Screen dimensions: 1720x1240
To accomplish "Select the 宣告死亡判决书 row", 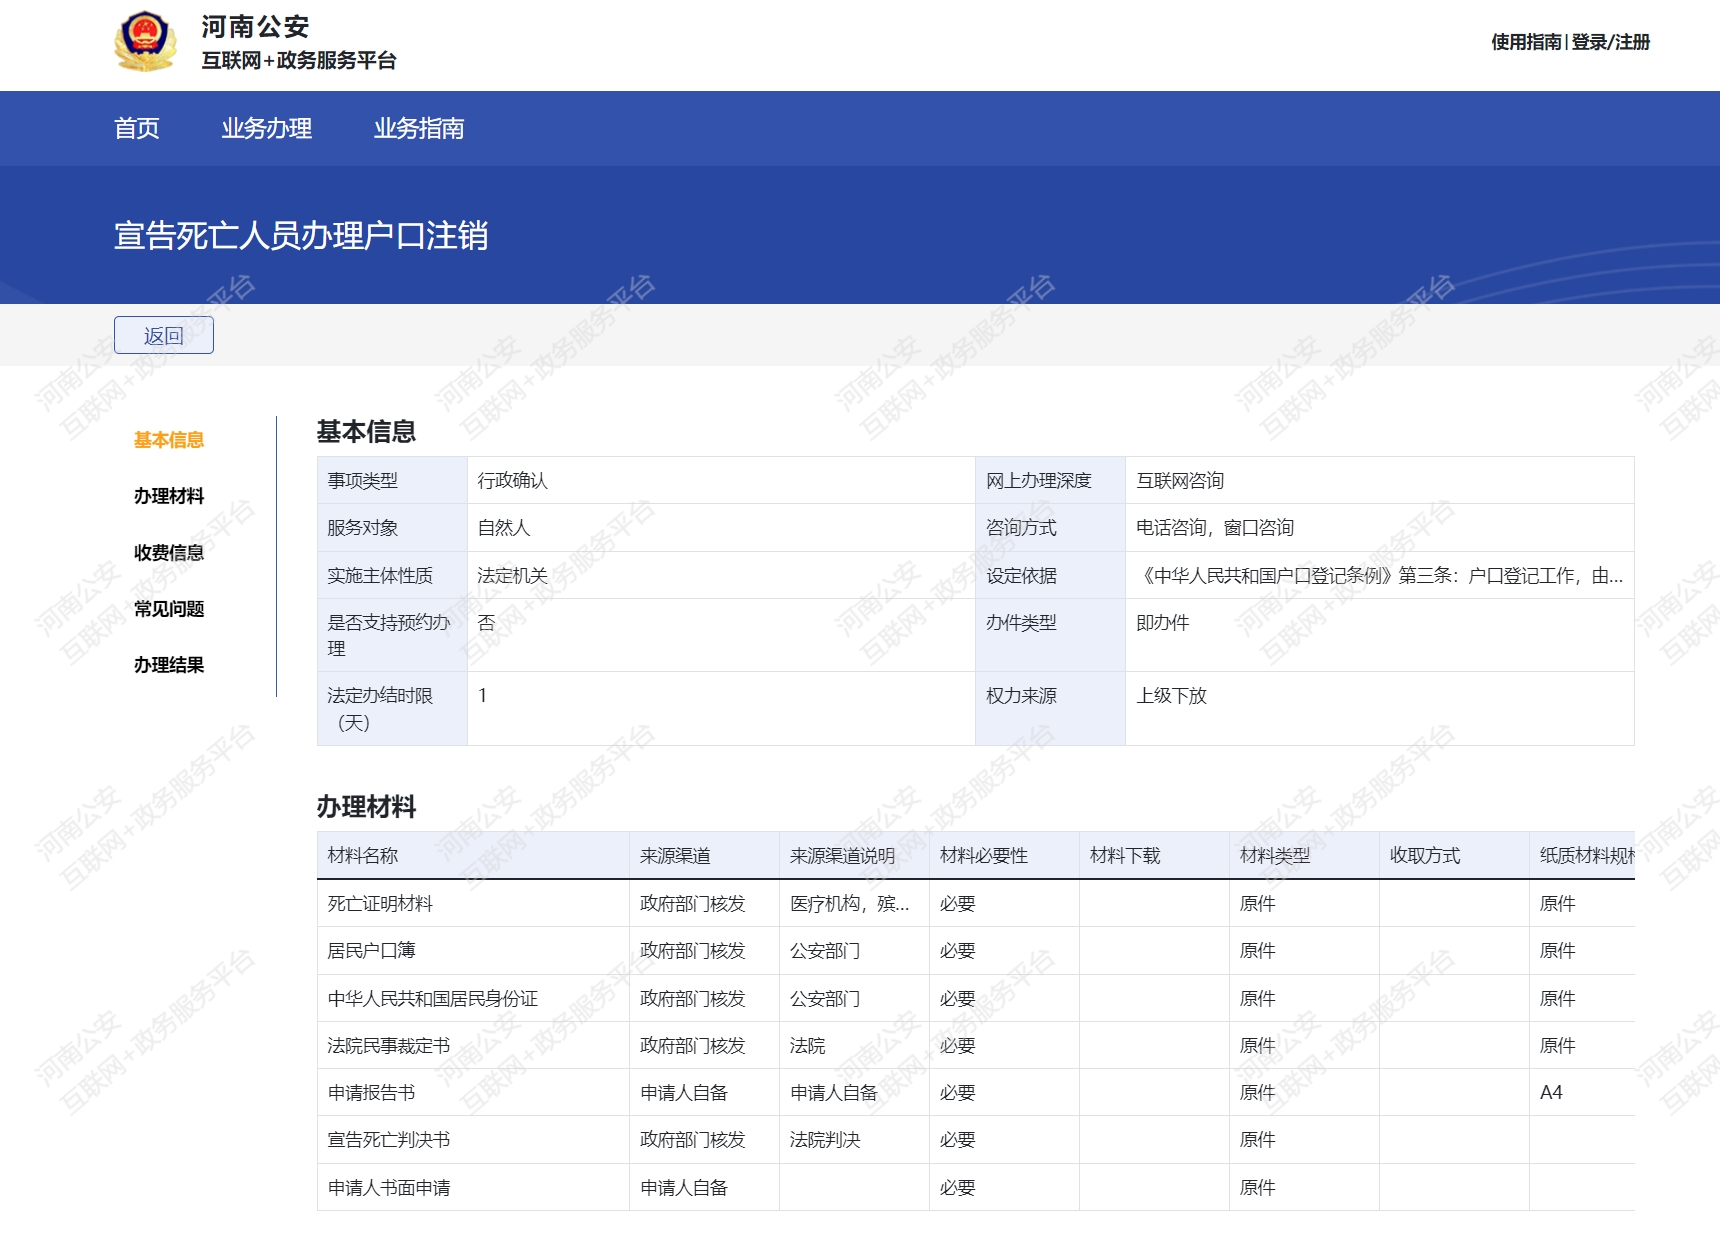I will [x=389, y=1140].
